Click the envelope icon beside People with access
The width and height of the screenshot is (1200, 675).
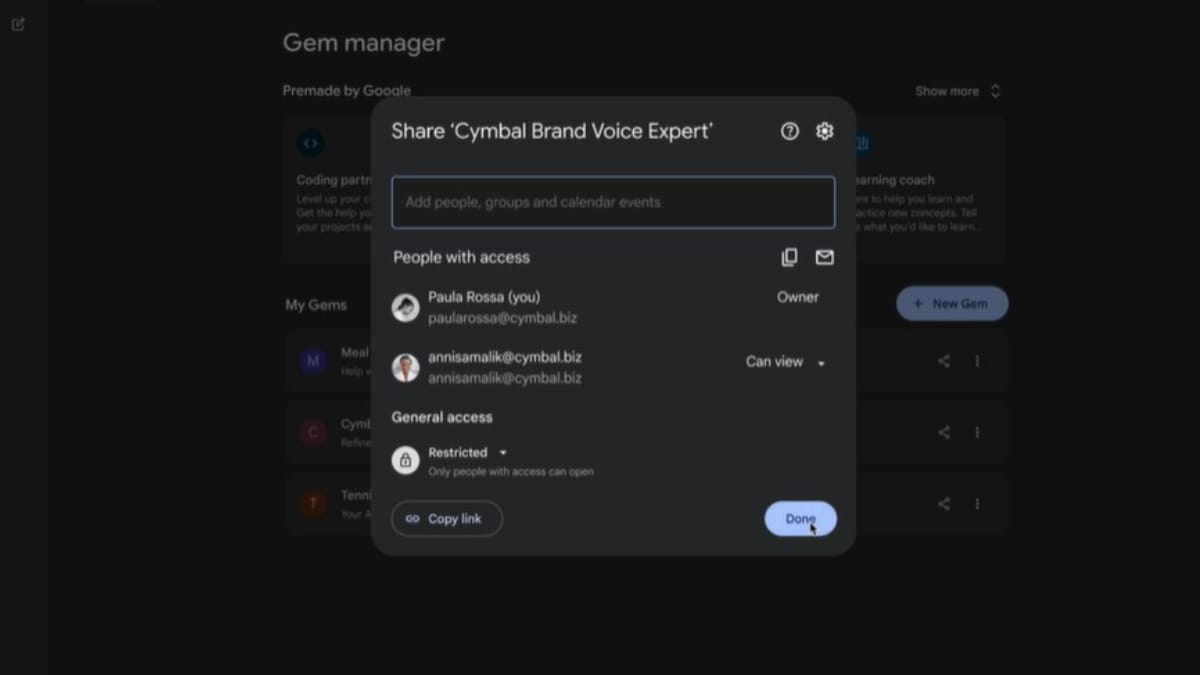point(824,258)
